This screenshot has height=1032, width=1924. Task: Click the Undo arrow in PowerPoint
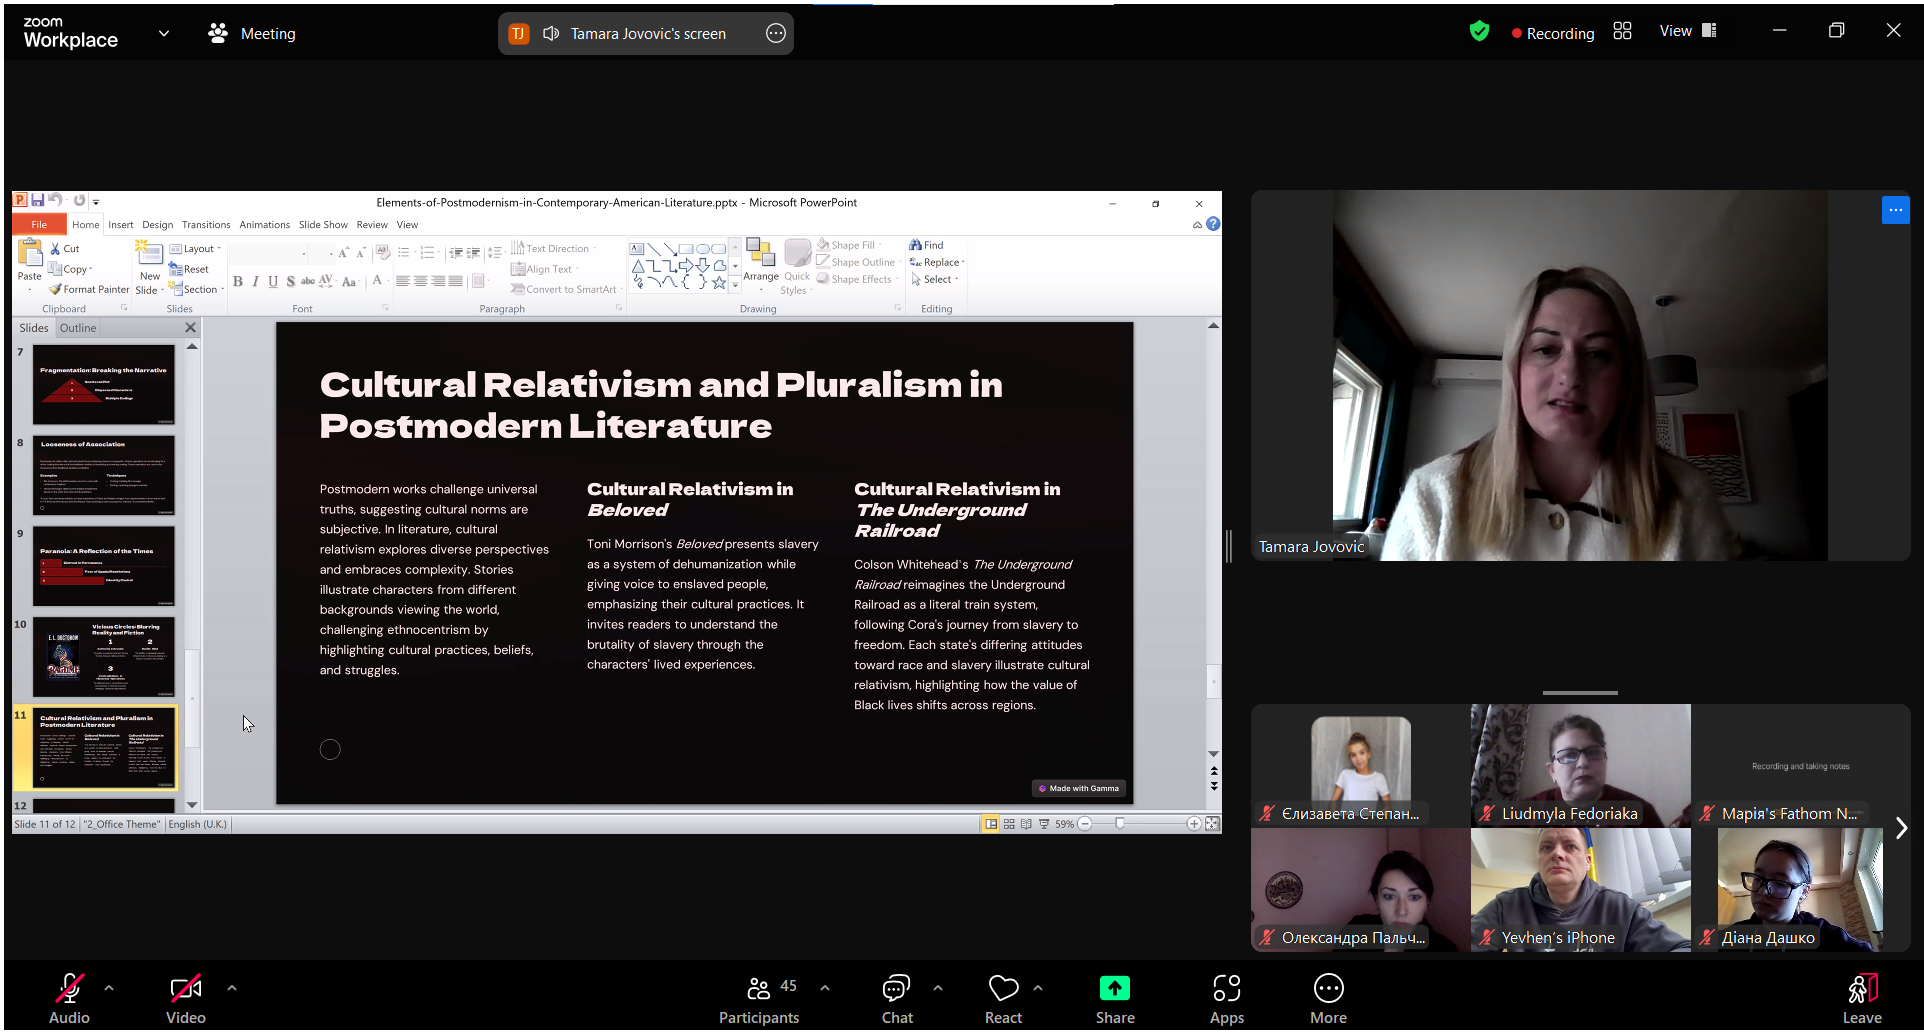click(55, 201)
